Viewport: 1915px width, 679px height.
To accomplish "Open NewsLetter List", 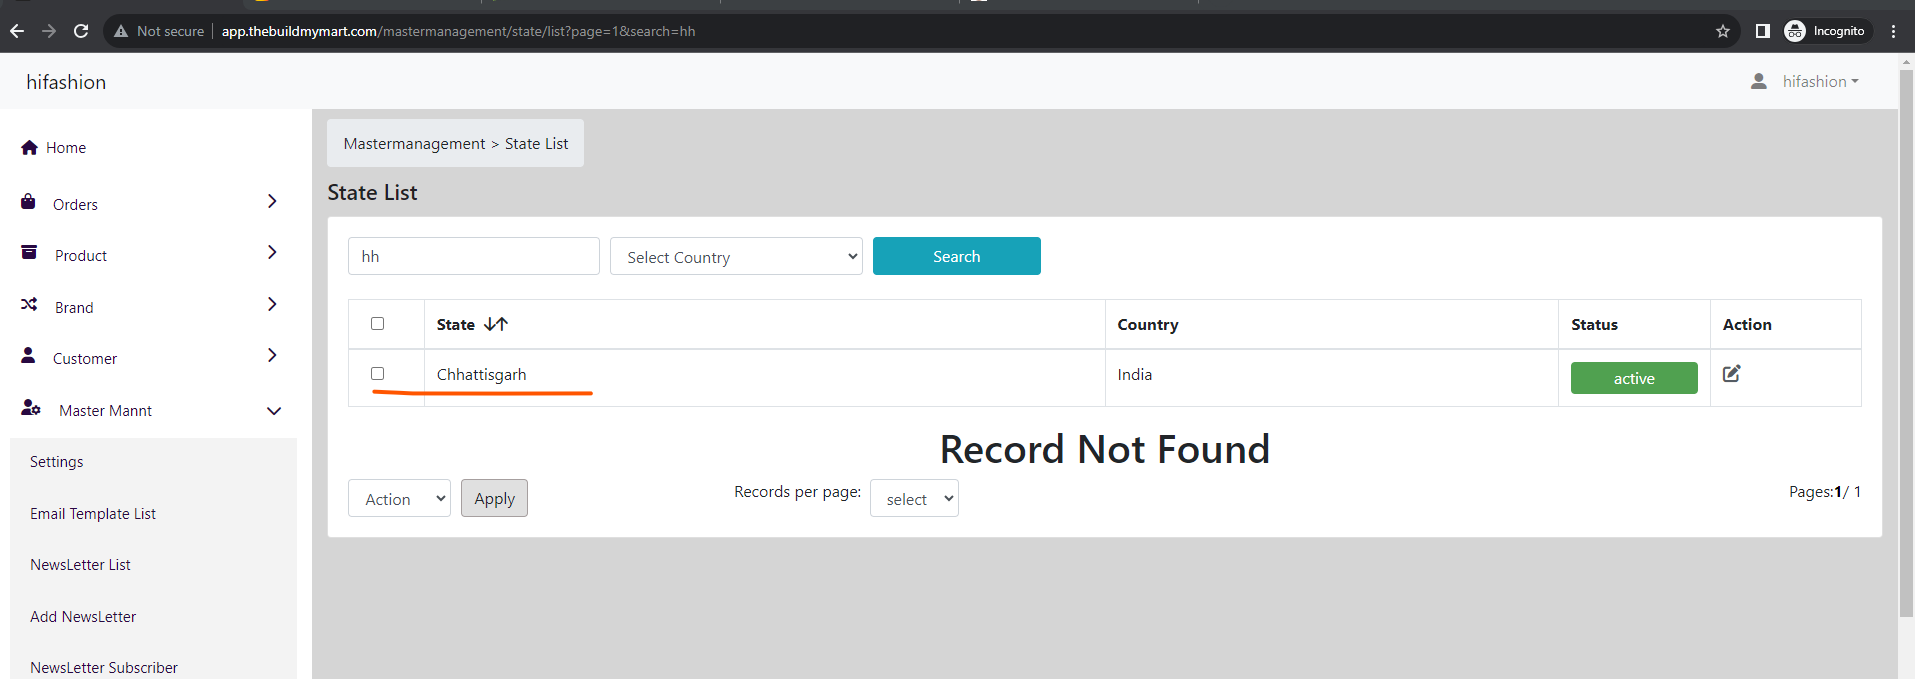I will [80, 565].
